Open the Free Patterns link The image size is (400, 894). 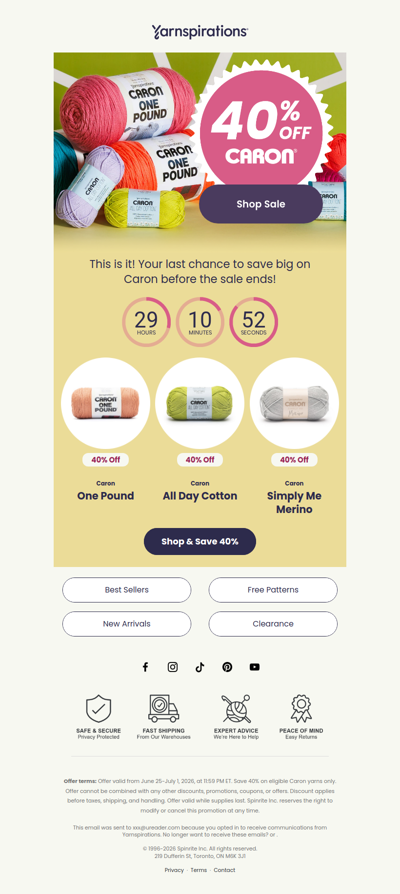(273, 590)
